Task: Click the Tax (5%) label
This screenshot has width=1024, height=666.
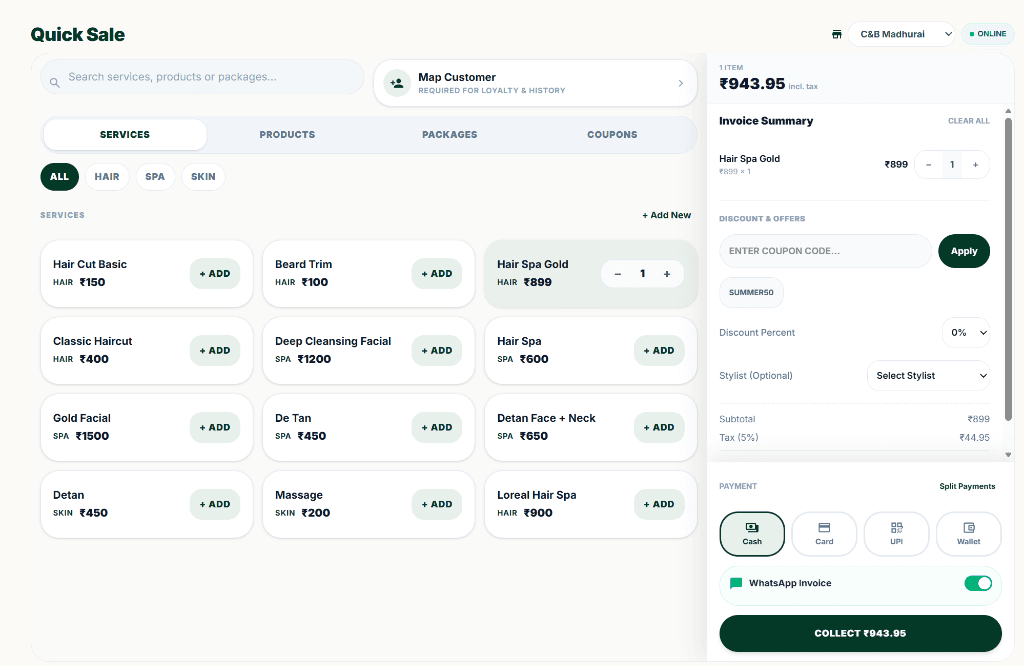Action: [739, 437]
